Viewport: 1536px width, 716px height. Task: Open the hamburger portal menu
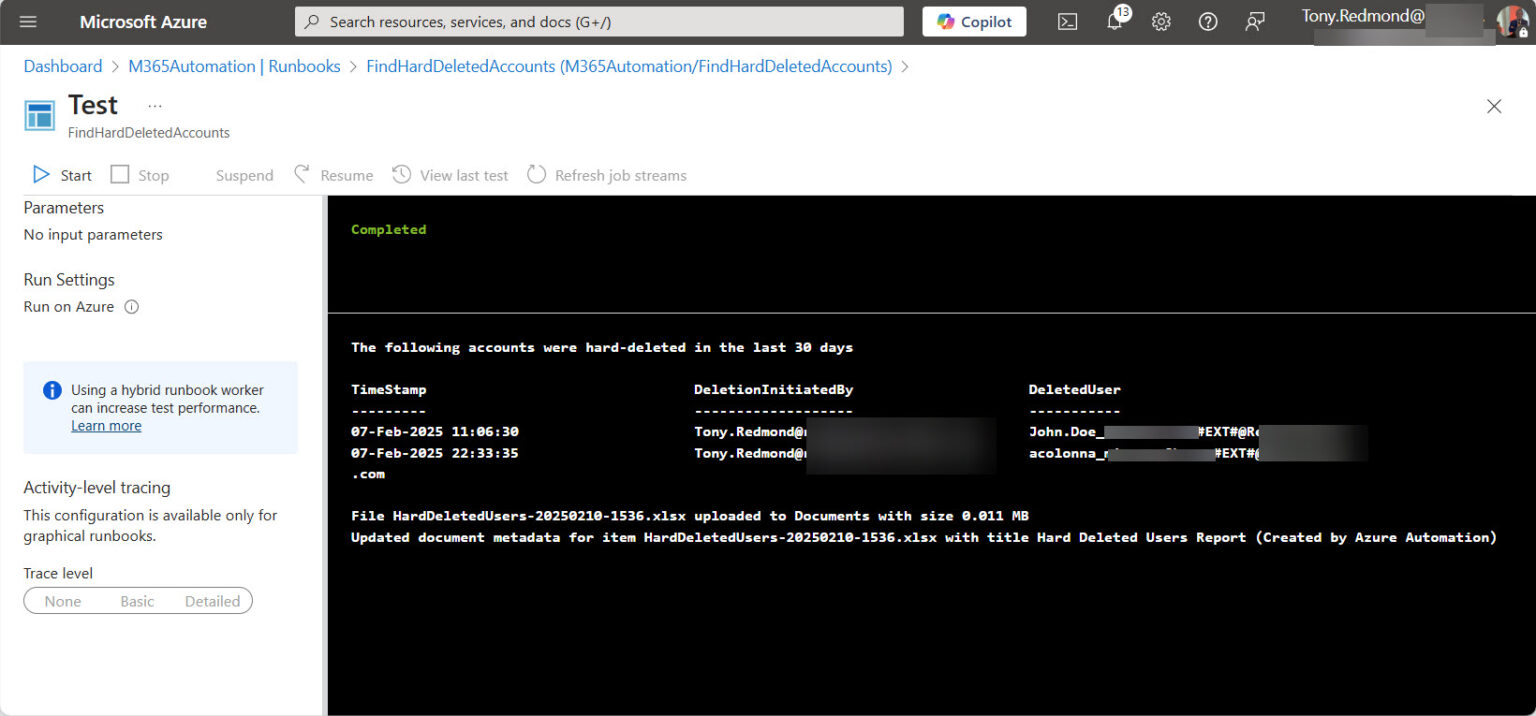click(x=28, y=22)
